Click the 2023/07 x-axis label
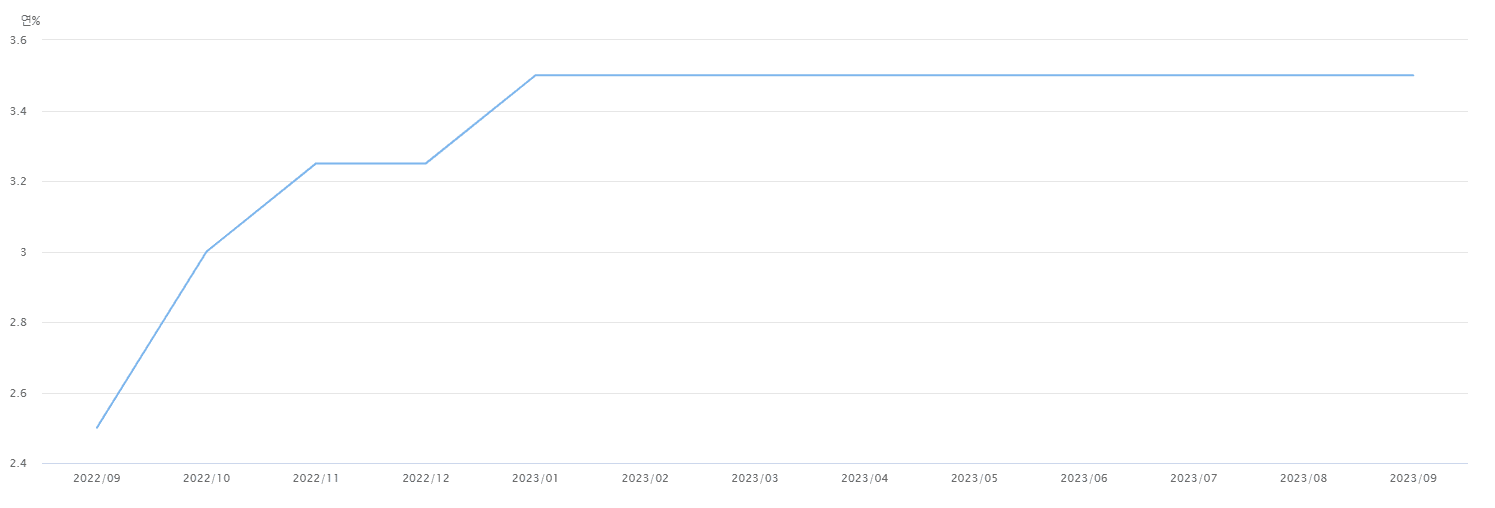This screenshot has height=508, width=1495. pyautogui.click(x=1194, y=479)
